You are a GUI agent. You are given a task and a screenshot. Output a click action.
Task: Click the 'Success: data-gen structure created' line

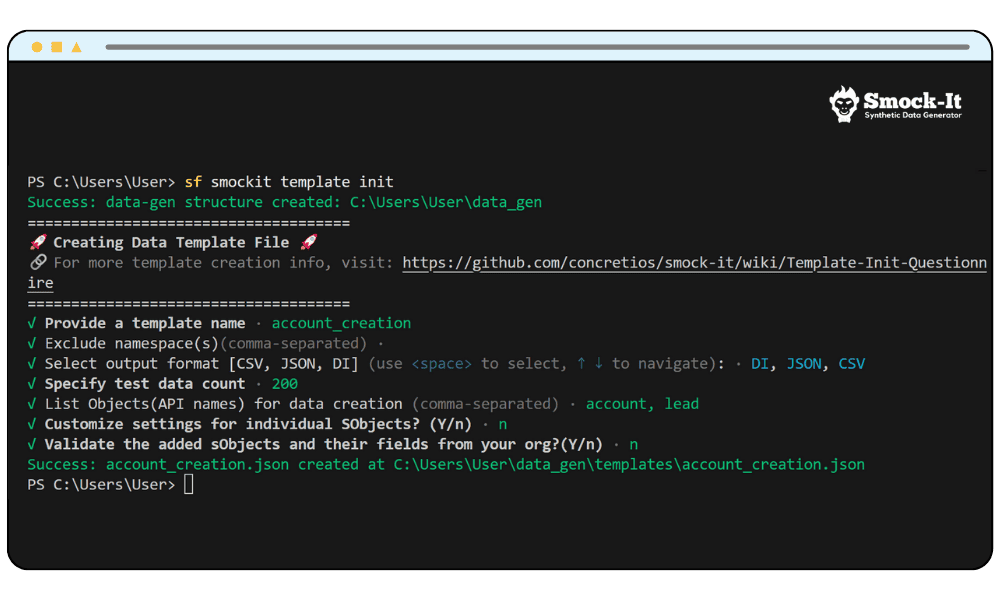tap(284, 202)
